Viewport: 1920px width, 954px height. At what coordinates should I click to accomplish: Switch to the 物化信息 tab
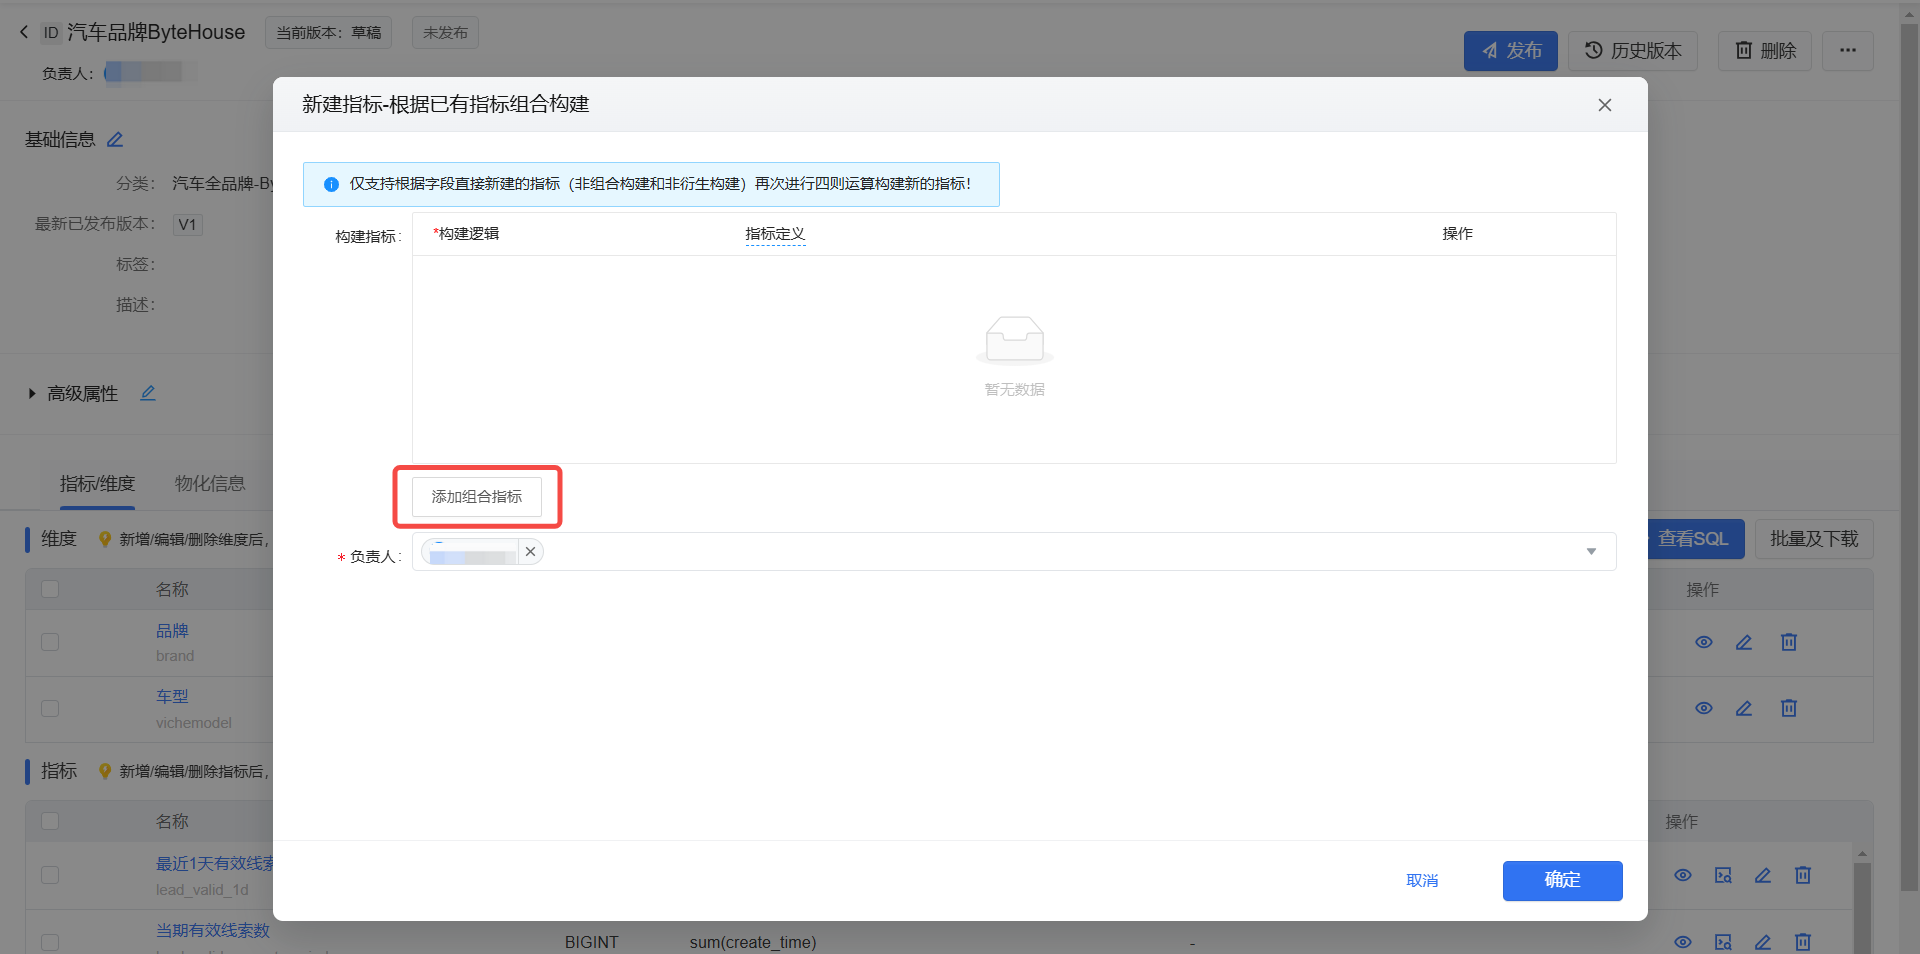coord(210,484)
